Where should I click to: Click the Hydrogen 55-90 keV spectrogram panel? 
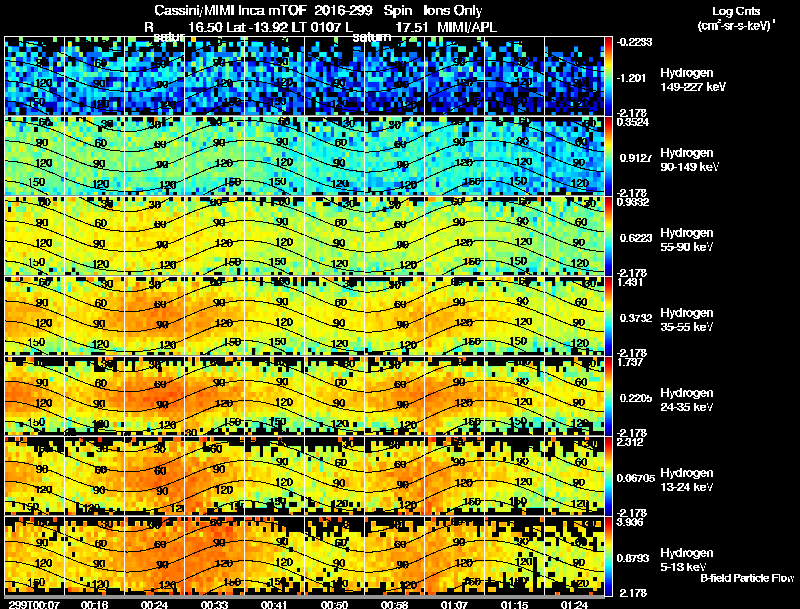click(304, 236)
